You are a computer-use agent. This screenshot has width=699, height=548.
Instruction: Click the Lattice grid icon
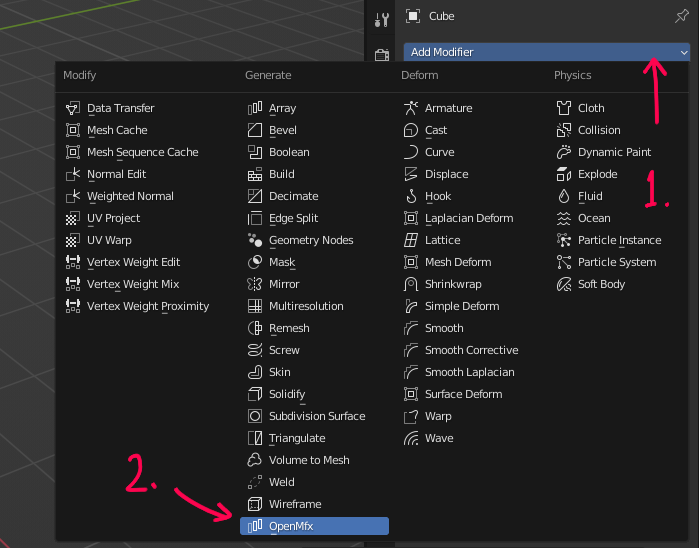tap(410, 240)
